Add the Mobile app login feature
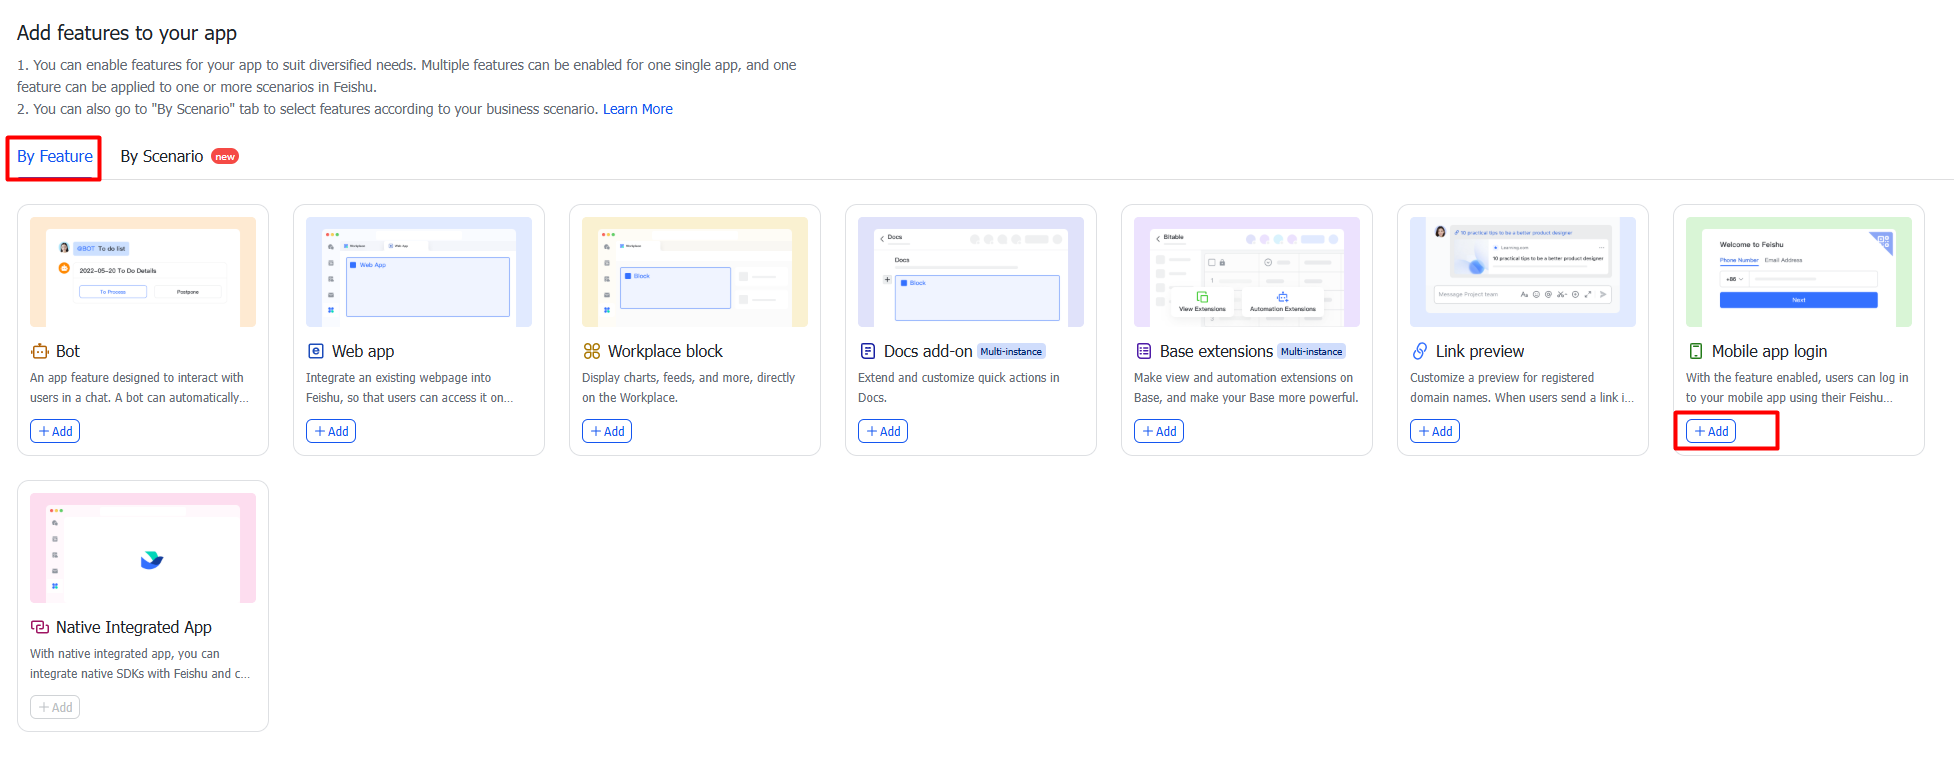 (1711, 431)
